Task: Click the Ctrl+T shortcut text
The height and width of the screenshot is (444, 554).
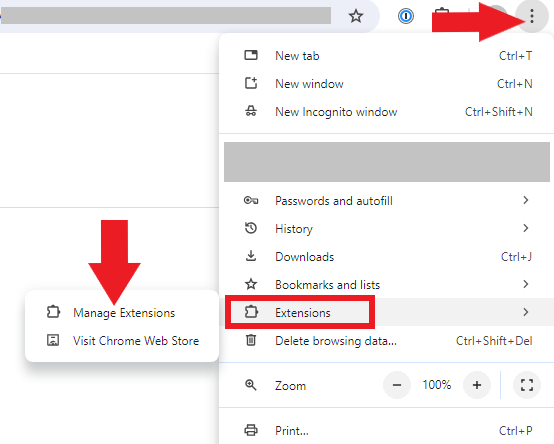Action: [515, 55]
